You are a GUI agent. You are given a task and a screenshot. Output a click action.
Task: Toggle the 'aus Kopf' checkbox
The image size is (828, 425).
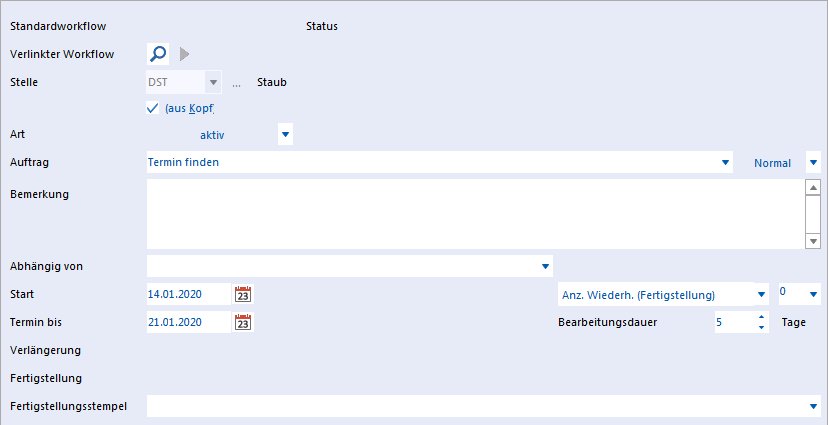click(x=153, y=109)
